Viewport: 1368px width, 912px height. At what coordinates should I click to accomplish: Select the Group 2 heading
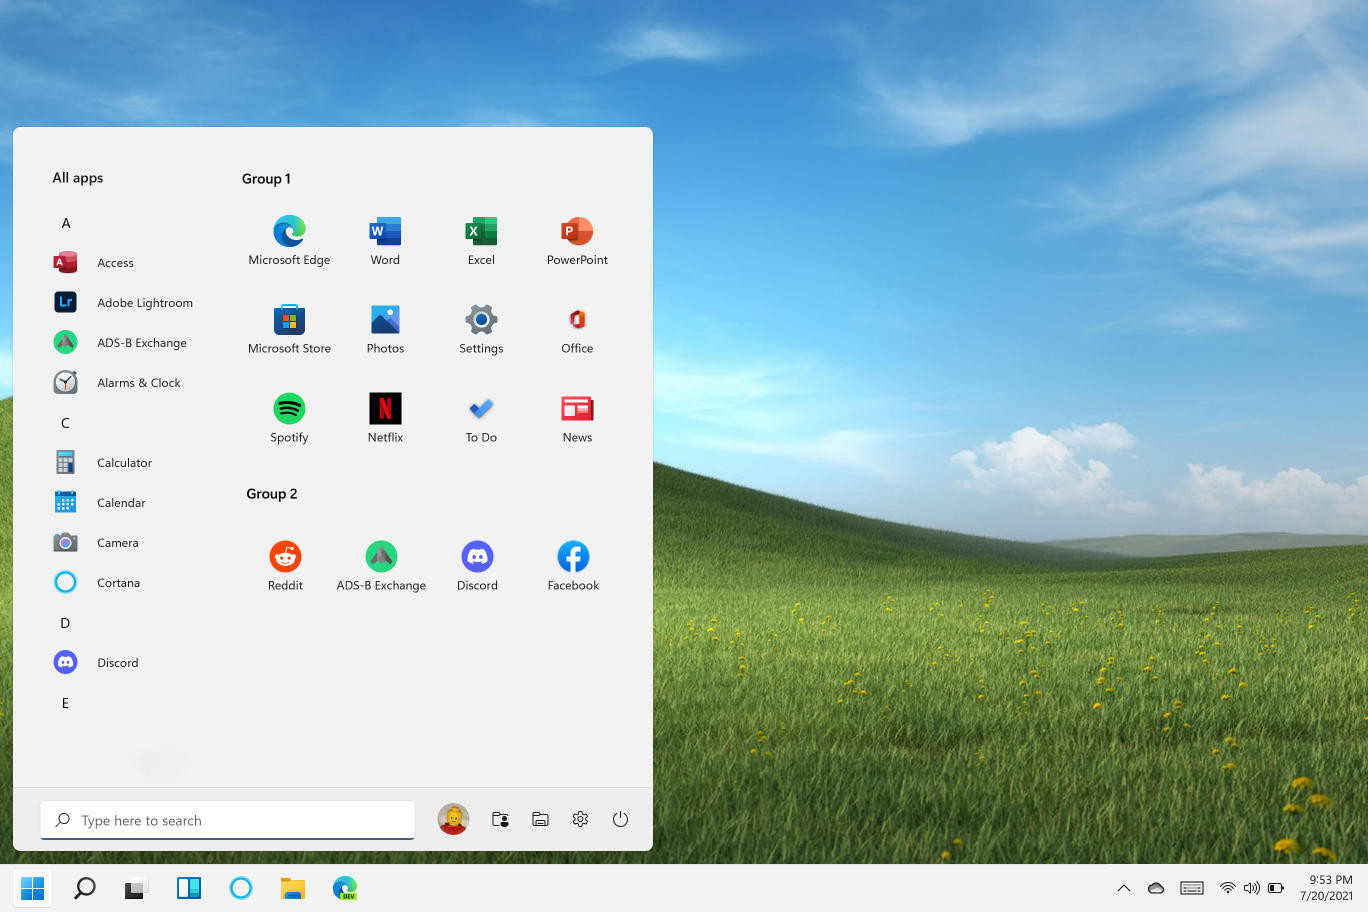(x=272, y=494)
